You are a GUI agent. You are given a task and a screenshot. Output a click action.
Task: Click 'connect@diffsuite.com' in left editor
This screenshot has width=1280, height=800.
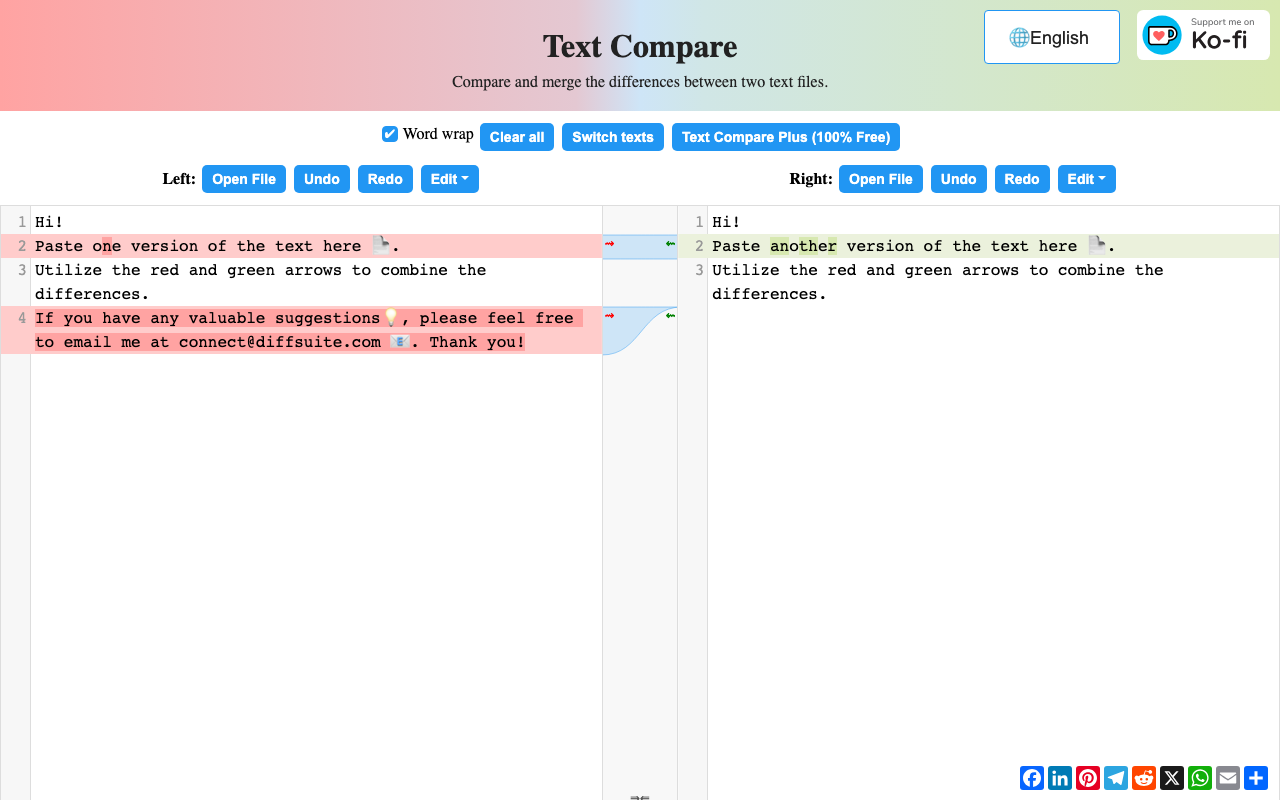(x=280, y=342)
